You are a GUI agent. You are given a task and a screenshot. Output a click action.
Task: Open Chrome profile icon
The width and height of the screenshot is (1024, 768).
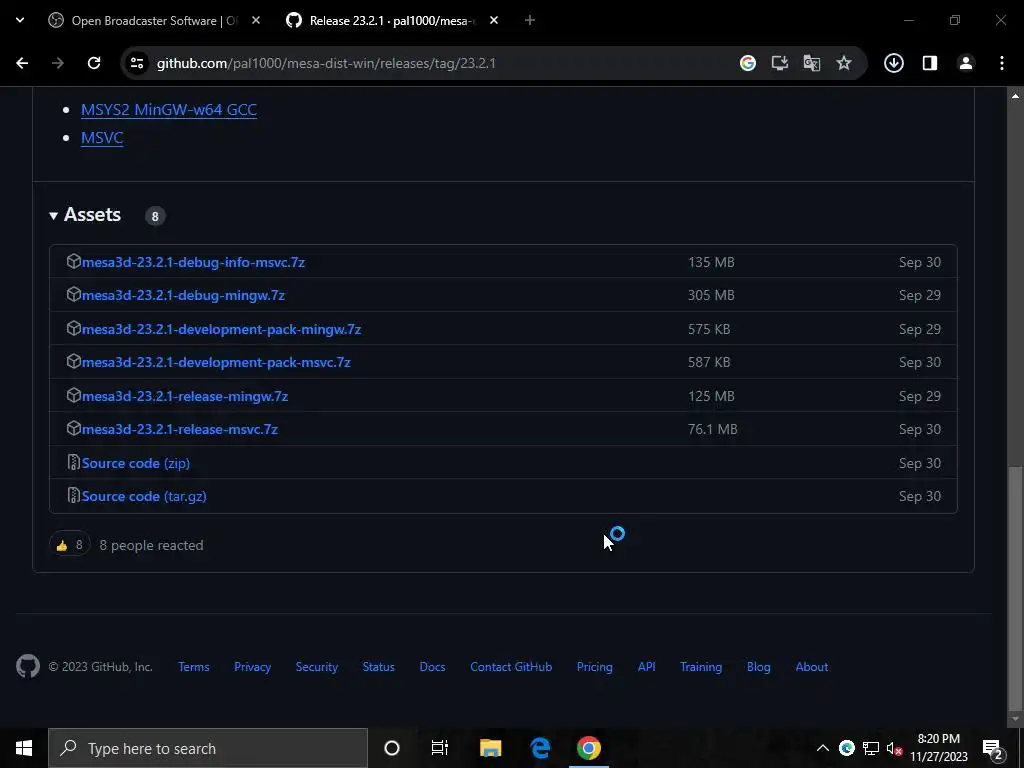pos(966,63)
